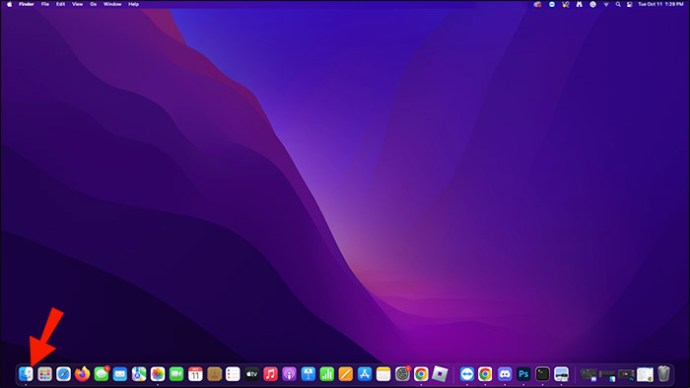Viewport: 690px width, 388px height.
Task: Open System Preferences gear icon
Action: tap(402, 374)
